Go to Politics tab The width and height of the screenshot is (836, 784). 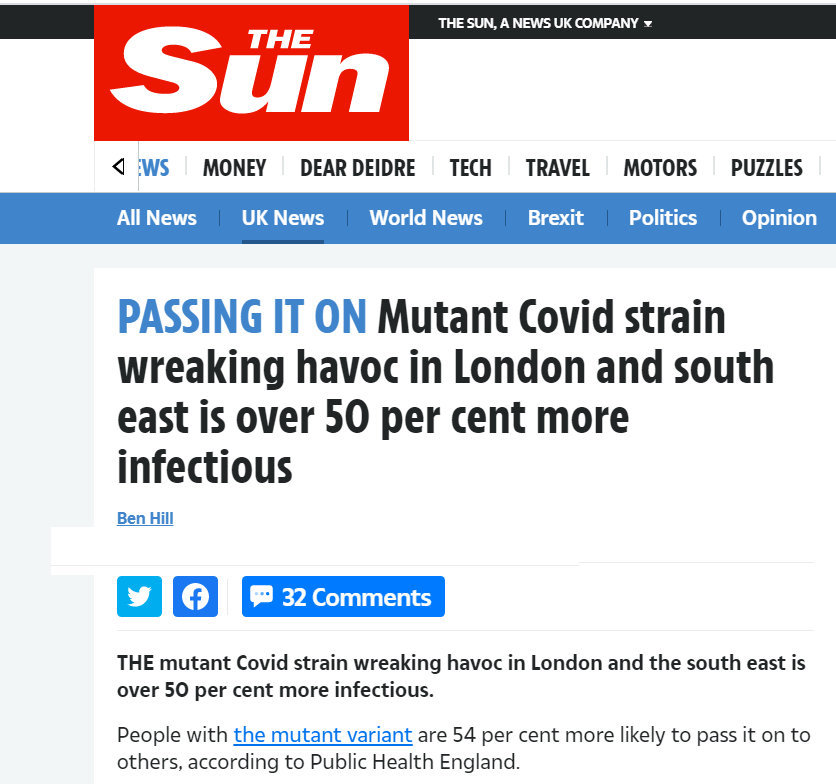pyautogui.click(x=663, y=218)
